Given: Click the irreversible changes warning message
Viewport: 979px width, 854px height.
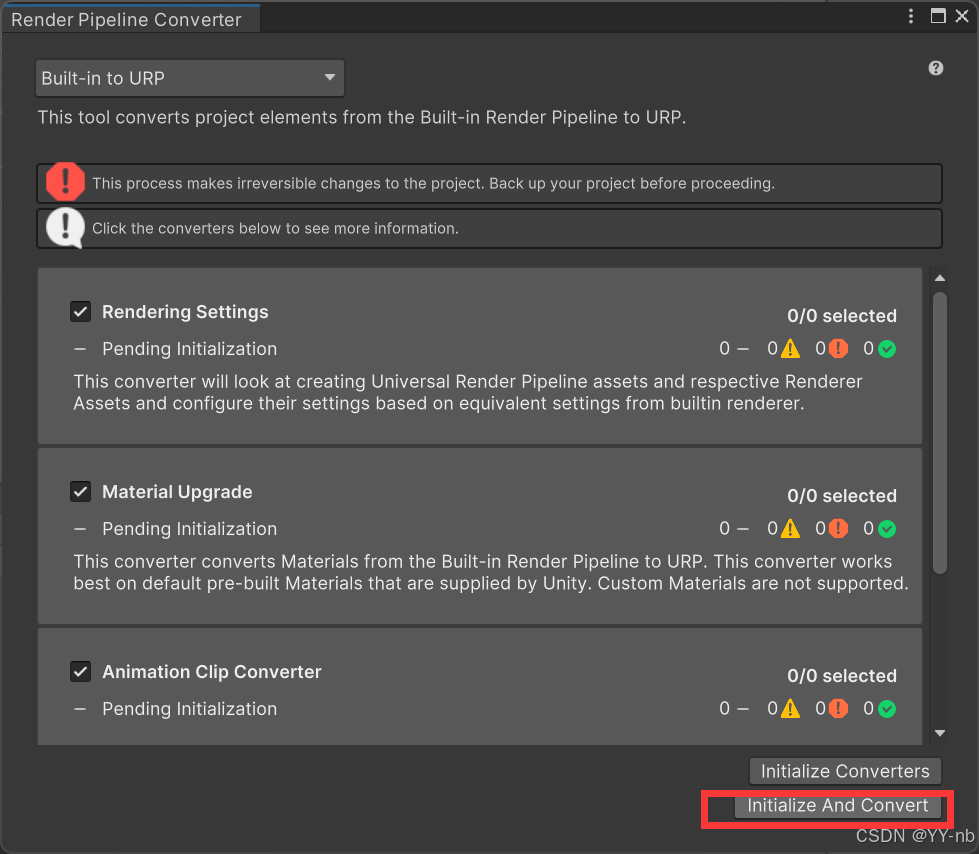Looking at the screenshot, I should tap(433, 184).
